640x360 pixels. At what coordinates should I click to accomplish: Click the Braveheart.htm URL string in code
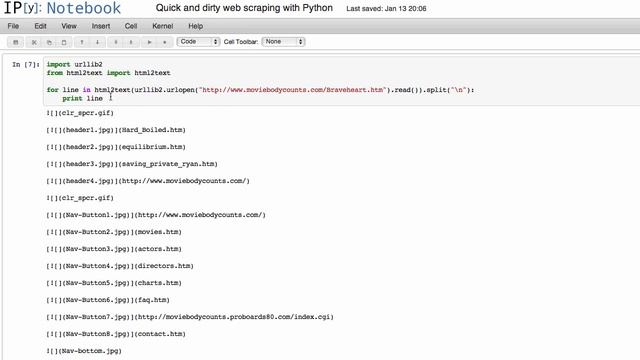292,90
